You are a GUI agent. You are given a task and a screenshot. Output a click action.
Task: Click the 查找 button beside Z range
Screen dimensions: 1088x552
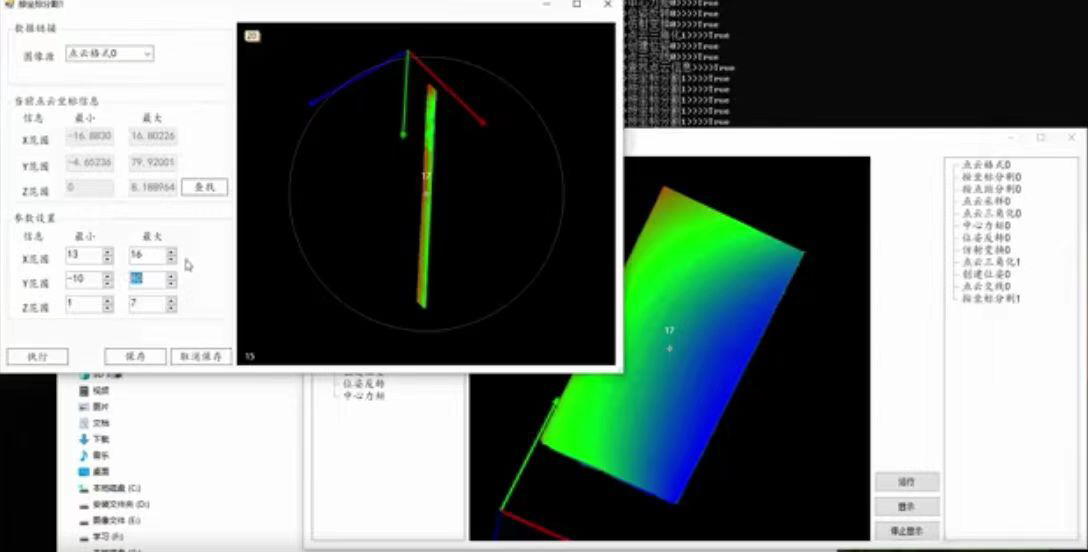tap(204, 187)
